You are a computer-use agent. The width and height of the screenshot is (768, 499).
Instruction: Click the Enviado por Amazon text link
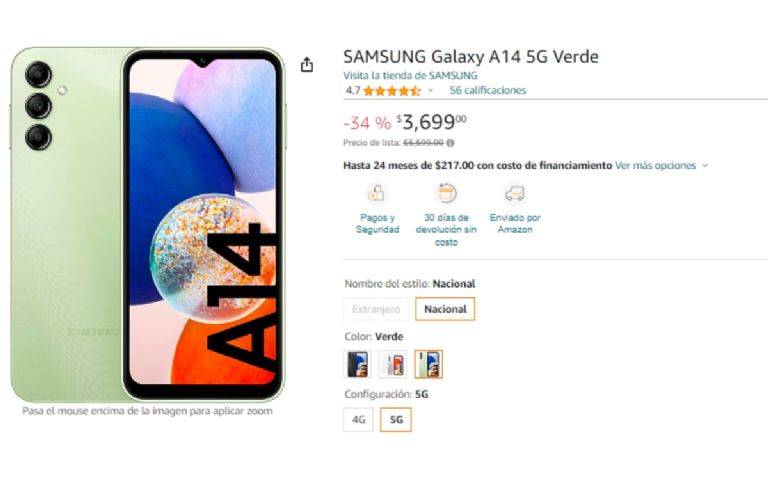coord(515,223)
